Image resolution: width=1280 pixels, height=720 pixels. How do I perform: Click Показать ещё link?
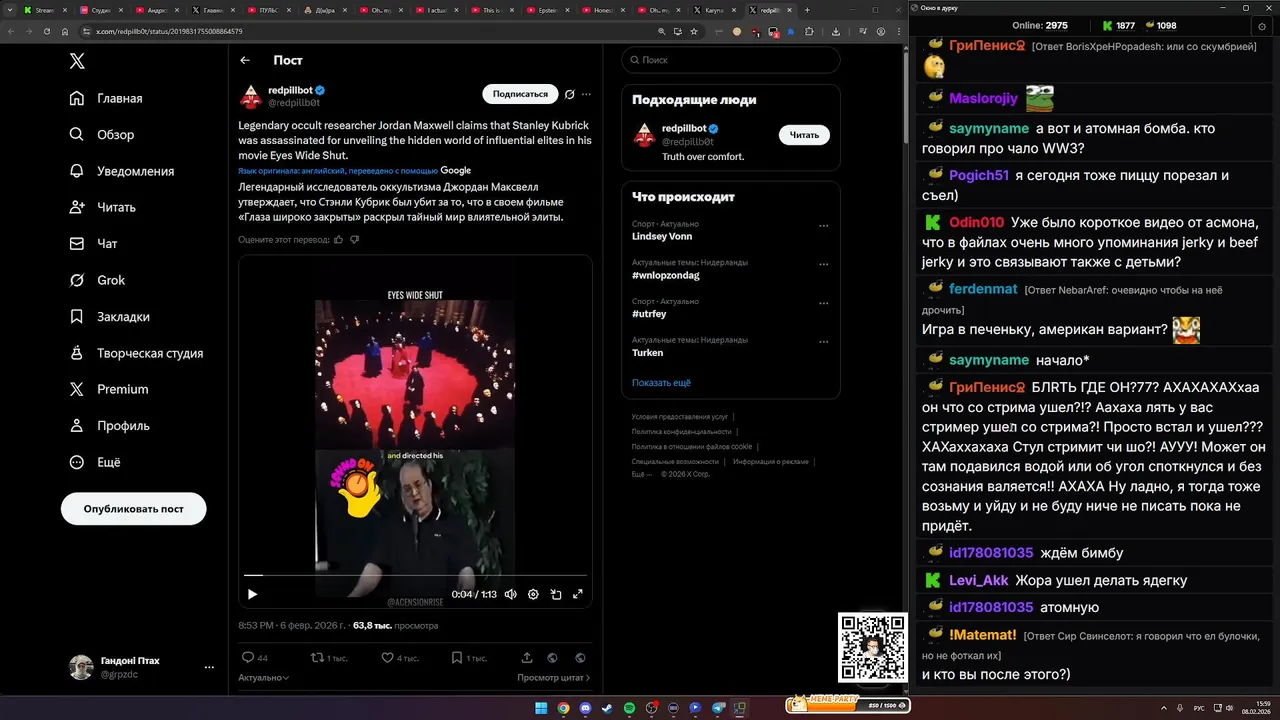[661, 383]
